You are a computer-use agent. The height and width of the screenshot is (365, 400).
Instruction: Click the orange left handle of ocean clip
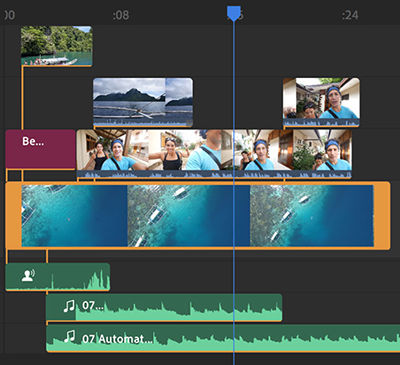tap(14, 216)
